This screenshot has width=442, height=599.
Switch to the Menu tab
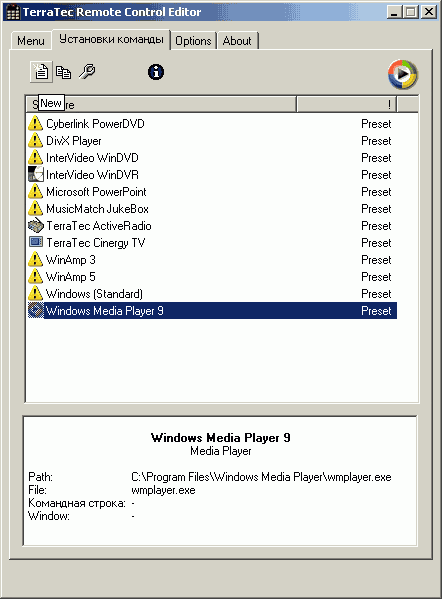pyautogui.click(x=31, y=41)
